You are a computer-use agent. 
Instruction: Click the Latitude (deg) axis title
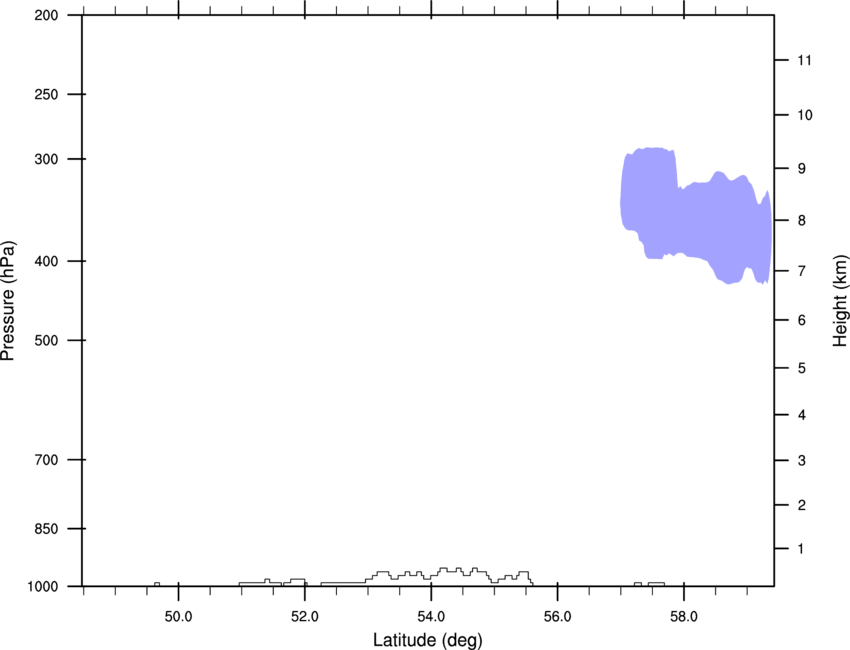[428, 640]
